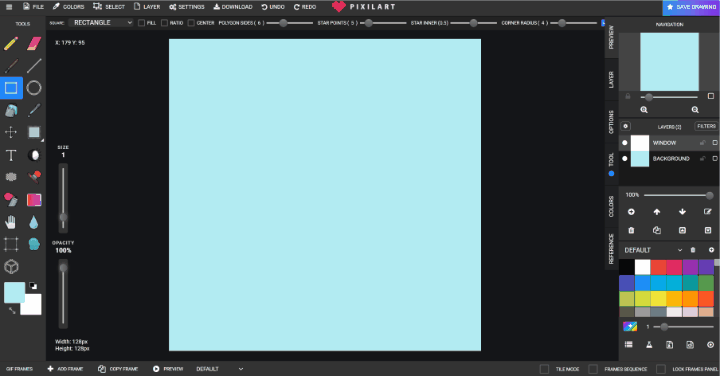Move selected layer down
This screenshot has height=376, width=720.
[682, 212]
